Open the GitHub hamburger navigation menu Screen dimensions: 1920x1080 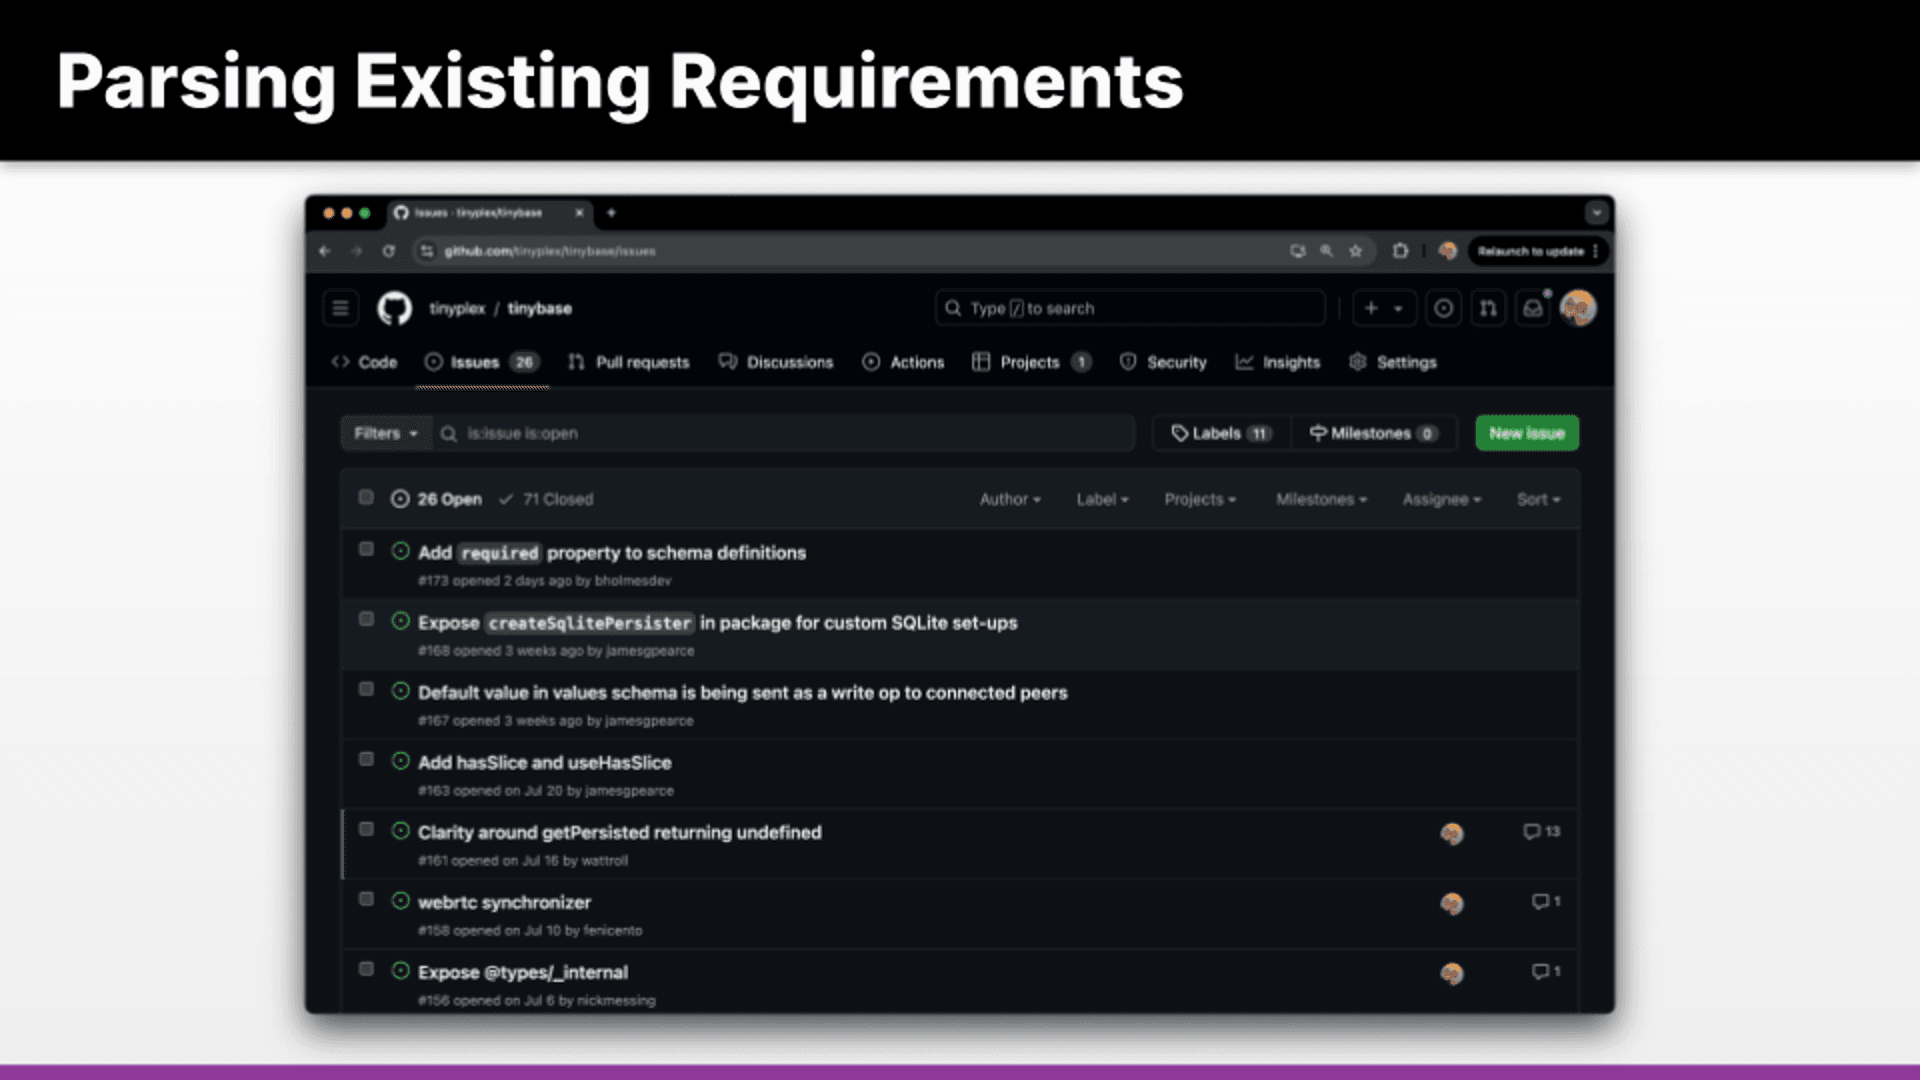tap(340, 308)
